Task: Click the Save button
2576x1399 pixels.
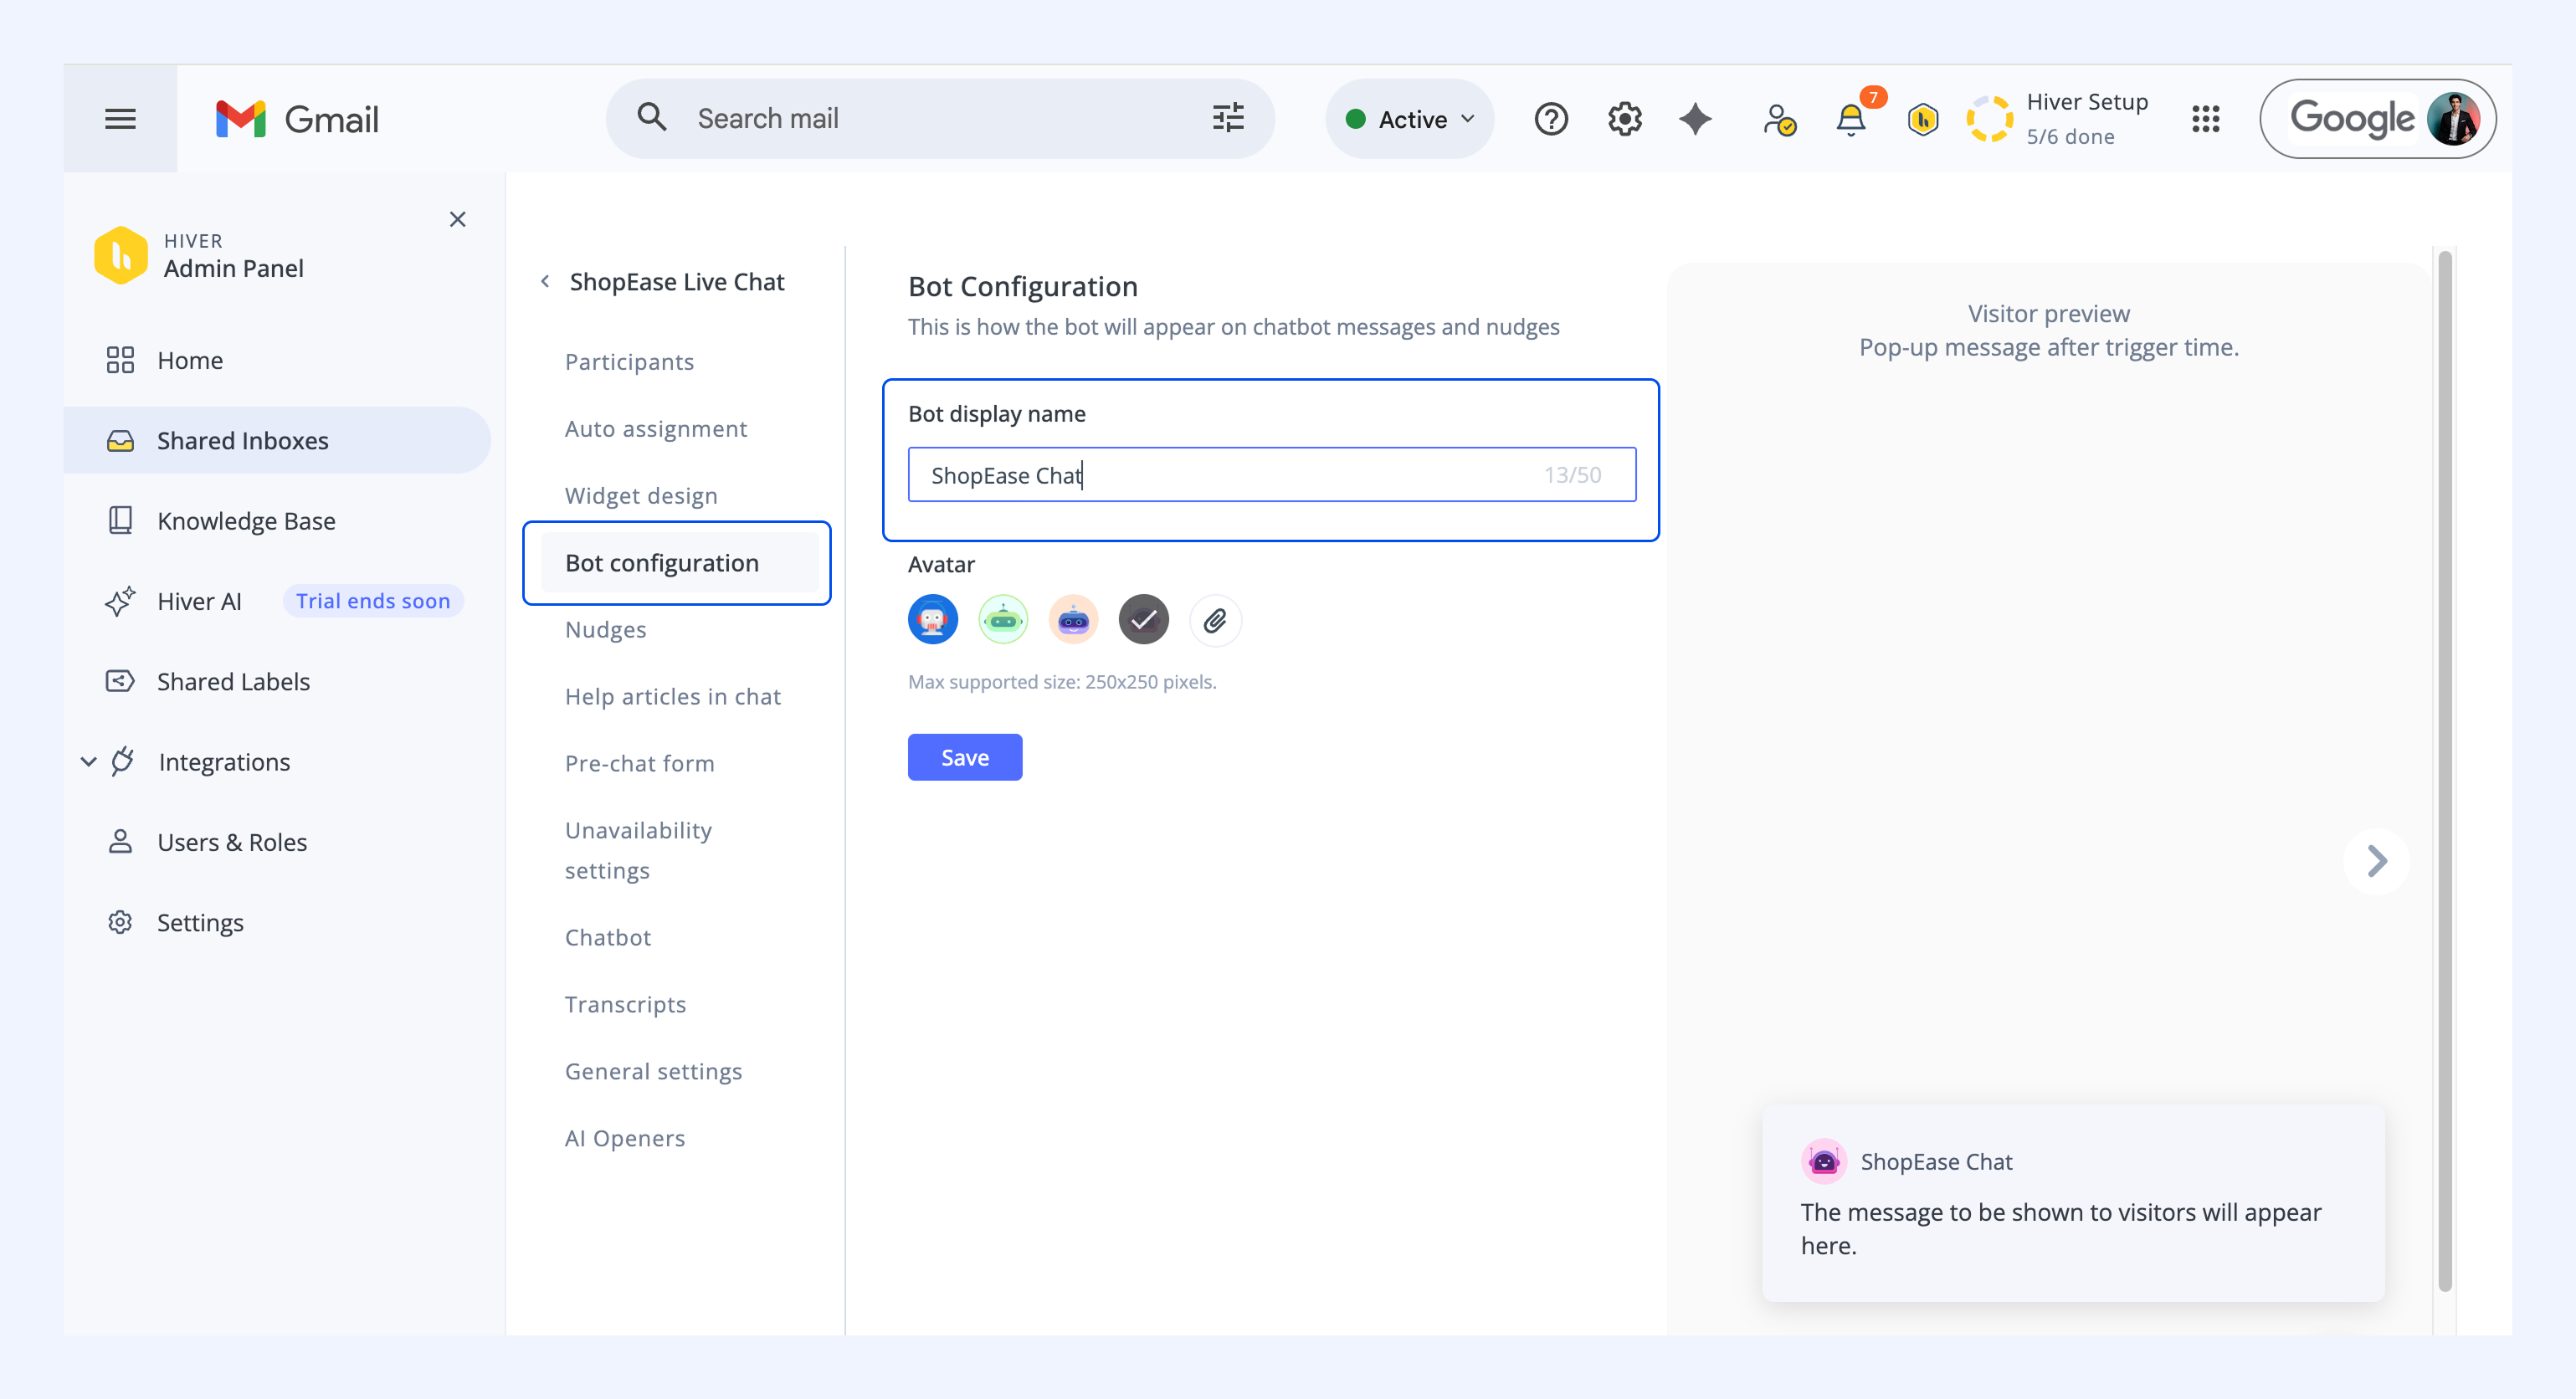Action: click(x=965, y=758)
